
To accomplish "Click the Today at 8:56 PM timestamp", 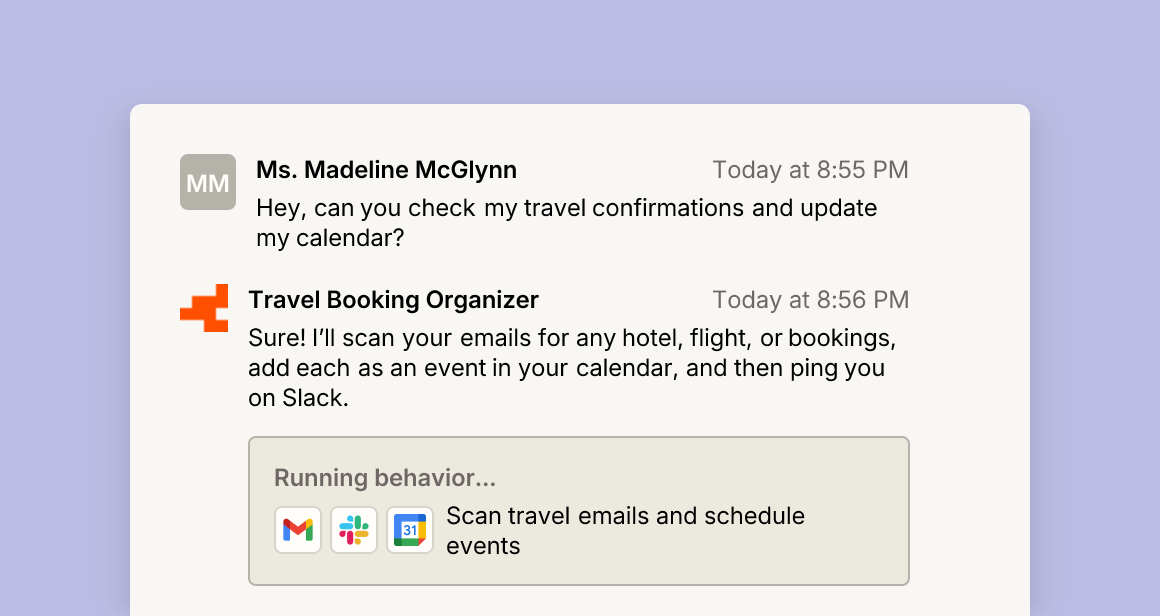I will [x=810, y=299].
